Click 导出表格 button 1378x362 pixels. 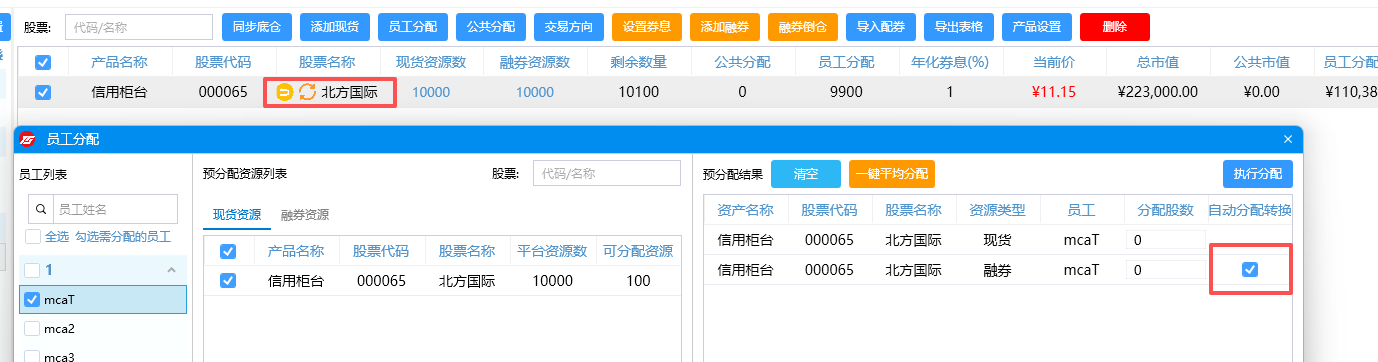coord(959,27)
